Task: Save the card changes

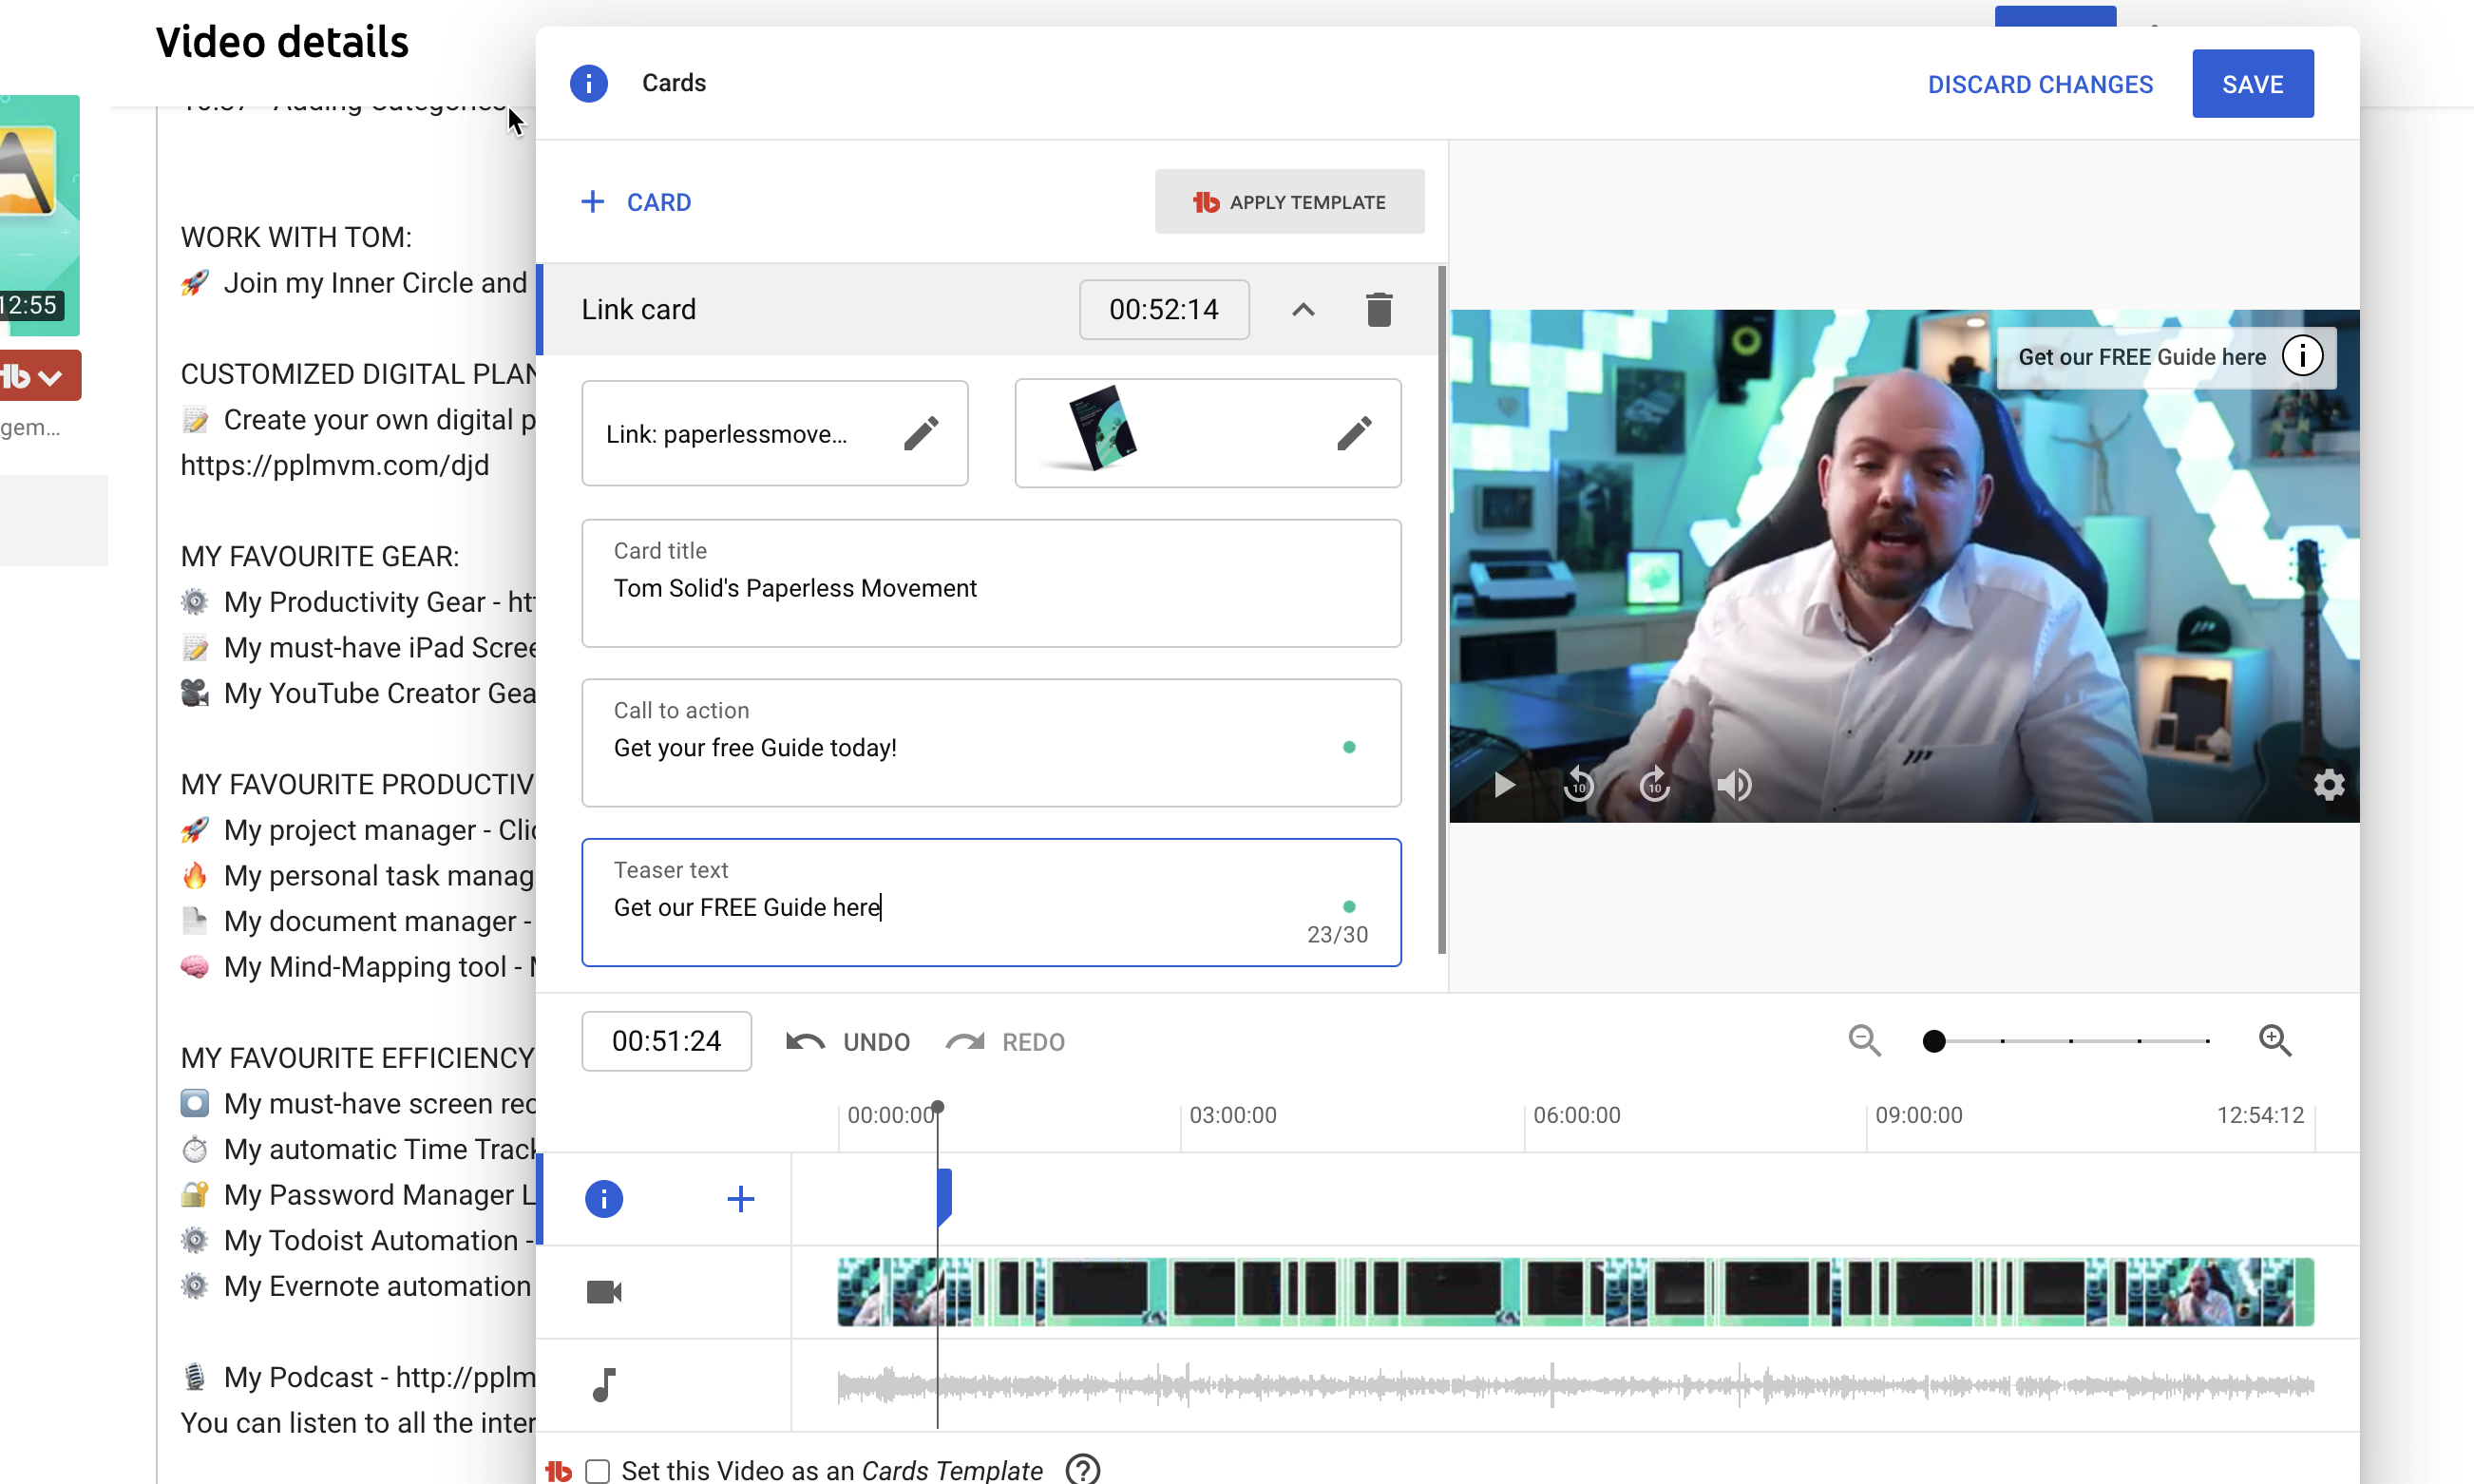Action: (x=2251, y=84)
